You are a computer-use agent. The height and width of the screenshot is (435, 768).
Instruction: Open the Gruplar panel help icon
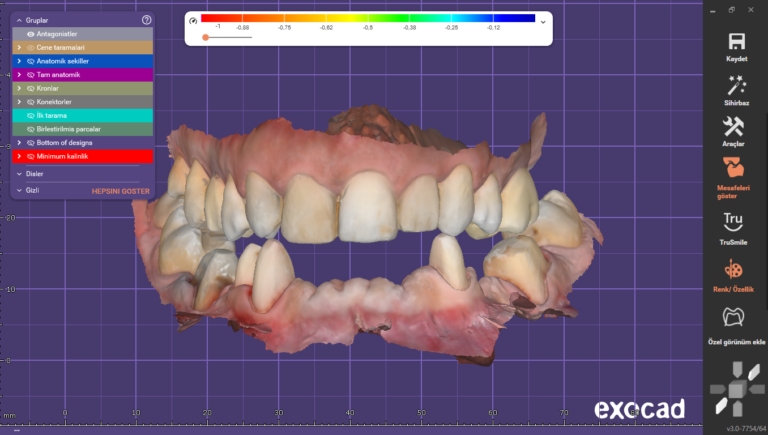click(x=147, y=20)
